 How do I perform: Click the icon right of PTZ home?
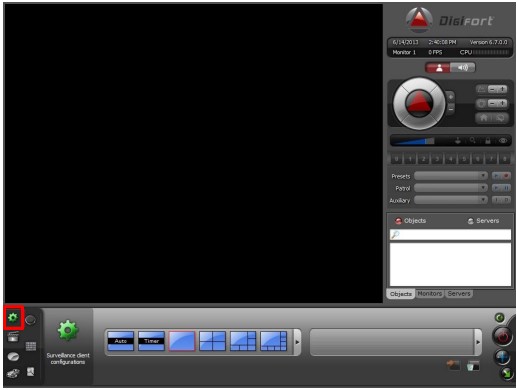click(500, 118)
